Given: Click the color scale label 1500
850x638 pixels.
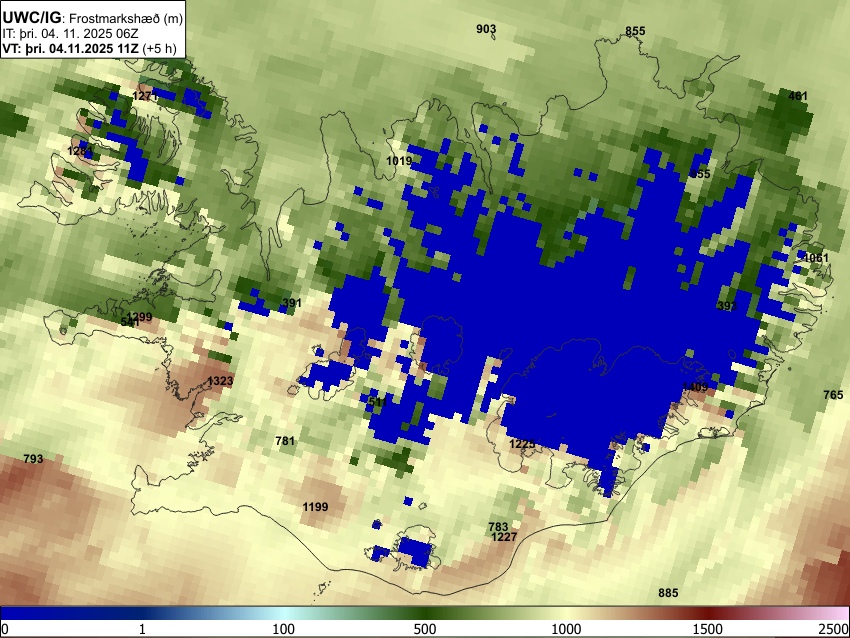Looking at the screenshot, I should point(708,629).
